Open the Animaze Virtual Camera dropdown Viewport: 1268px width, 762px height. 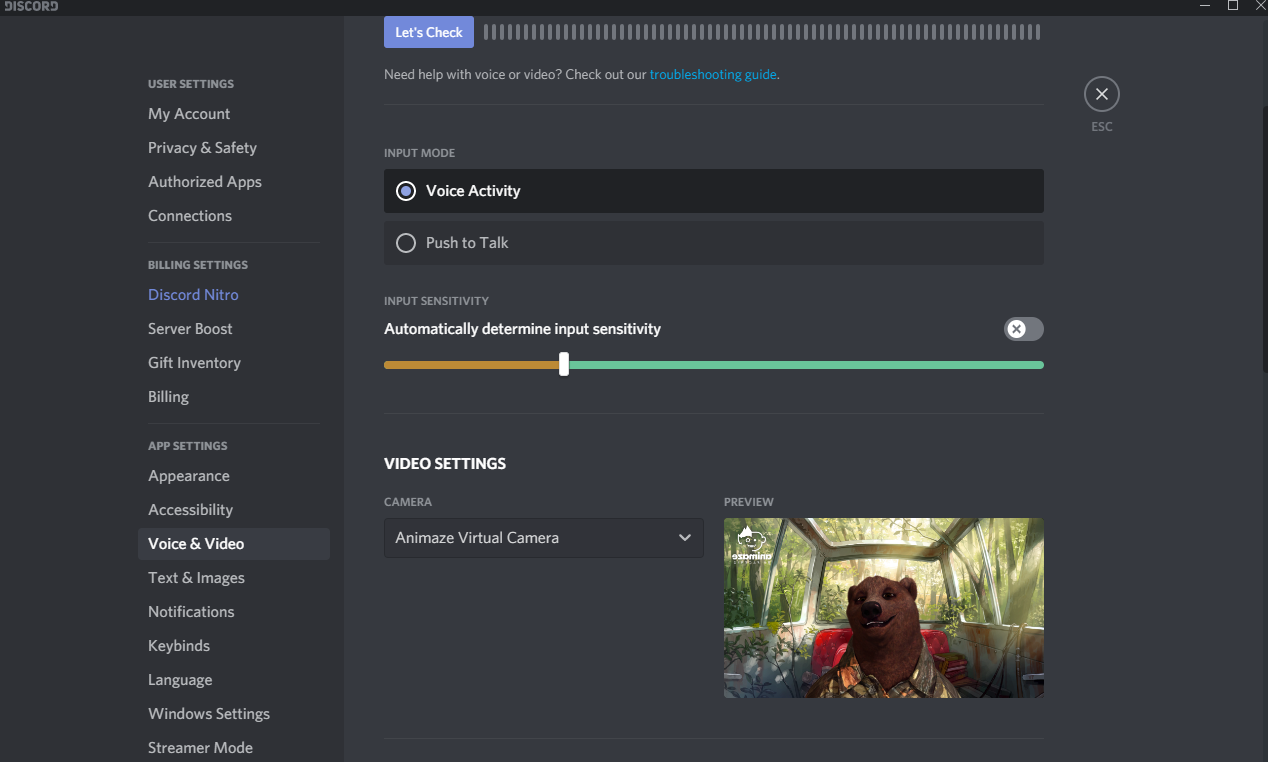(543, 538)
